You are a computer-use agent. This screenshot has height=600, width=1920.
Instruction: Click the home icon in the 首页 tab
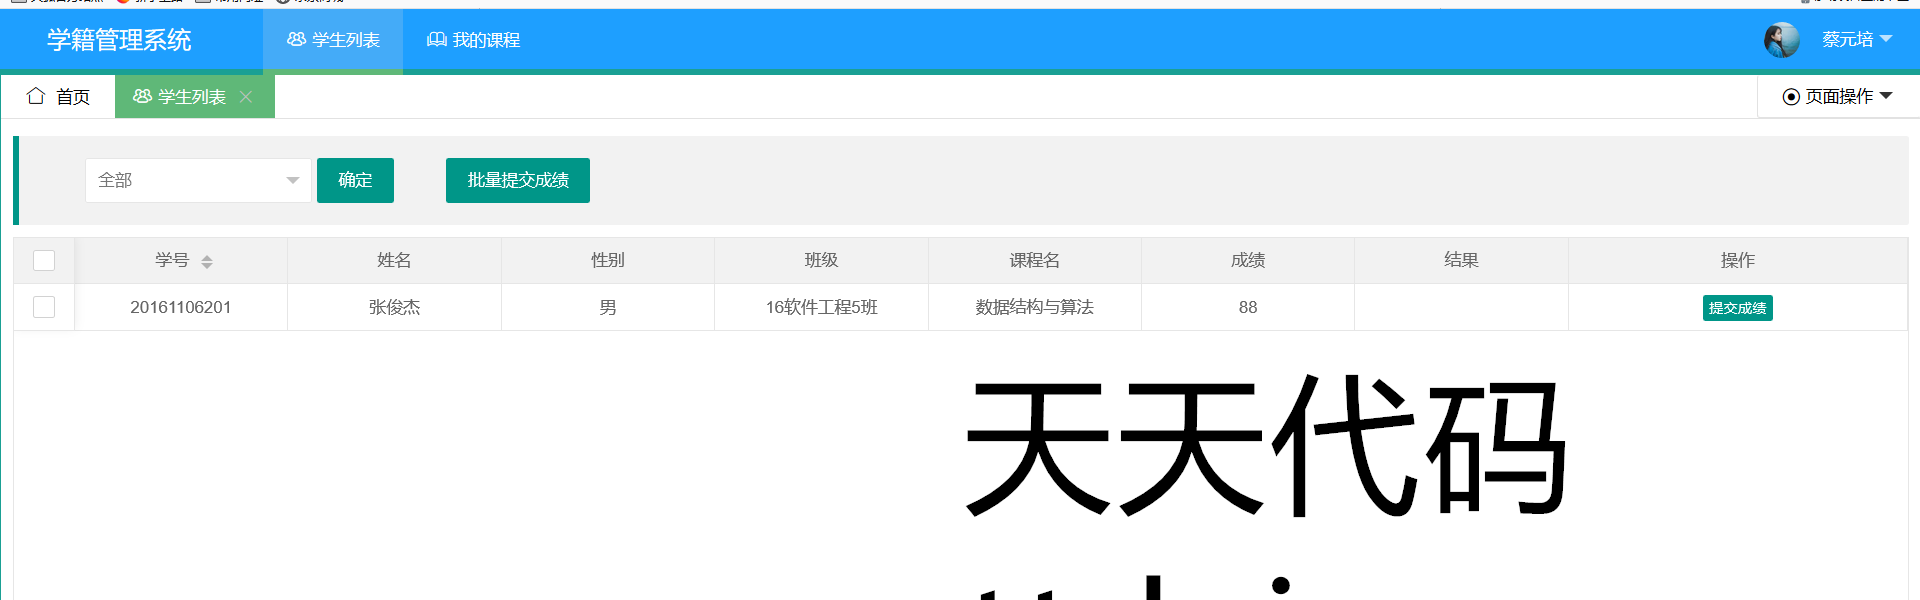coord(36,96)
